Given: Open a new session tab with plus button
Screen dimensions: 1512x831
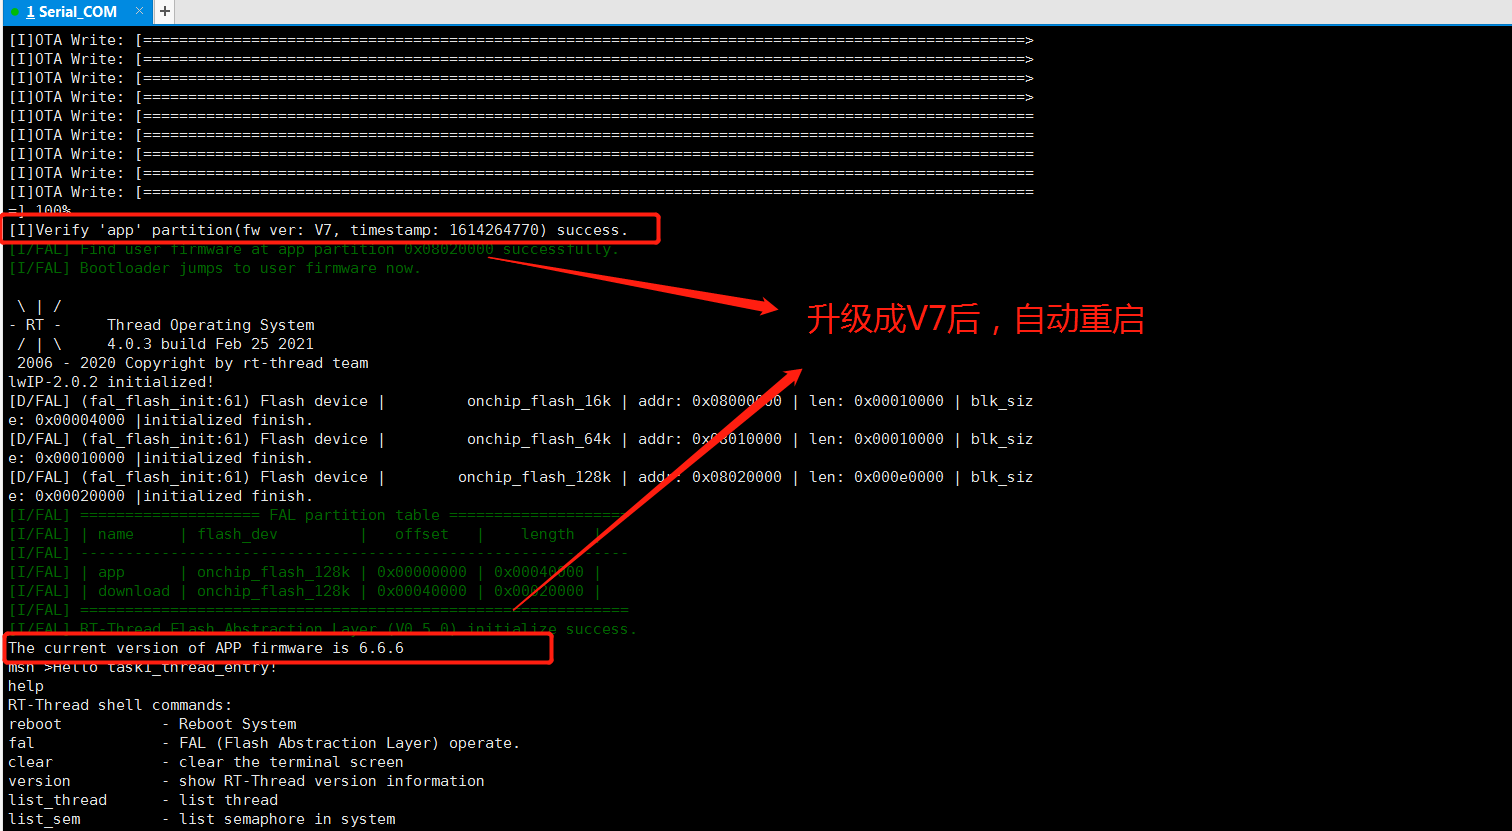Looking at the screenshot, I should pos(164,12).
